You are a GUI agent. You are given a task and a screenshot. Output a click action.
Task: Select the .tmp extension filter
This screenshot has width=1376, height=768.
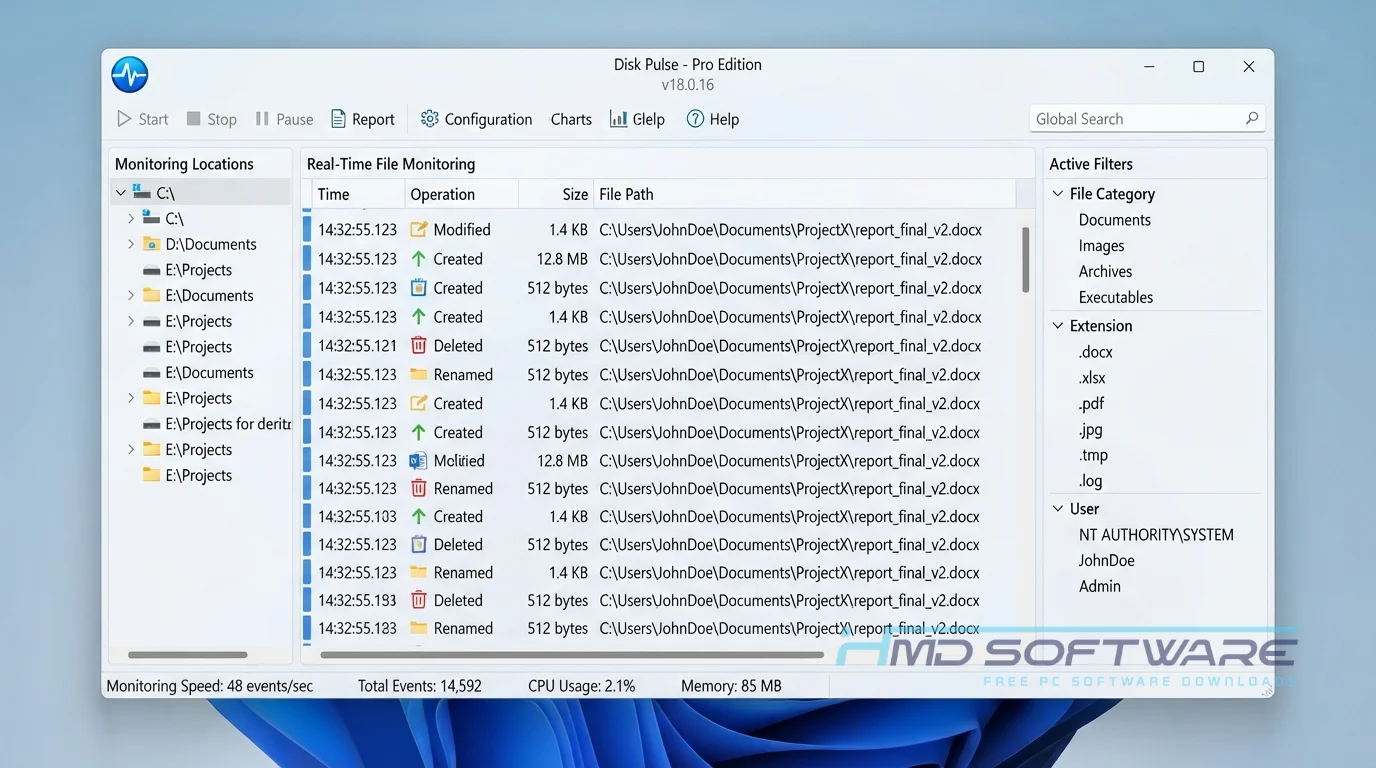pyautogui.click(x=1093, y=455)
